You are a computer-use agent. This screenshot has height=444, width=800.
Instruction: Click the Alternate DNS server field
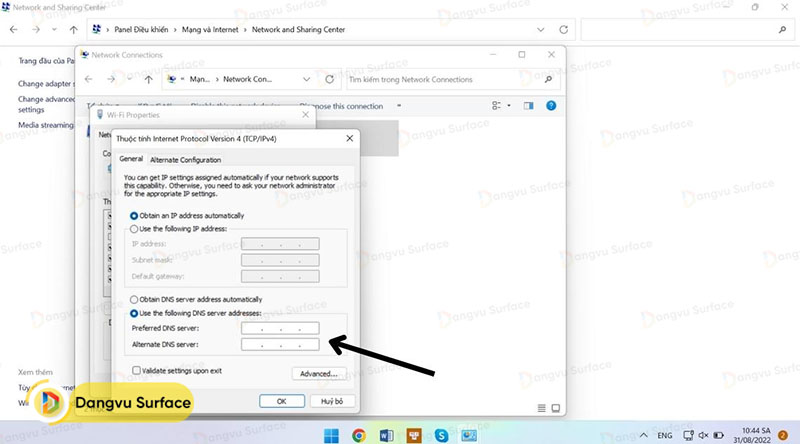280,344
